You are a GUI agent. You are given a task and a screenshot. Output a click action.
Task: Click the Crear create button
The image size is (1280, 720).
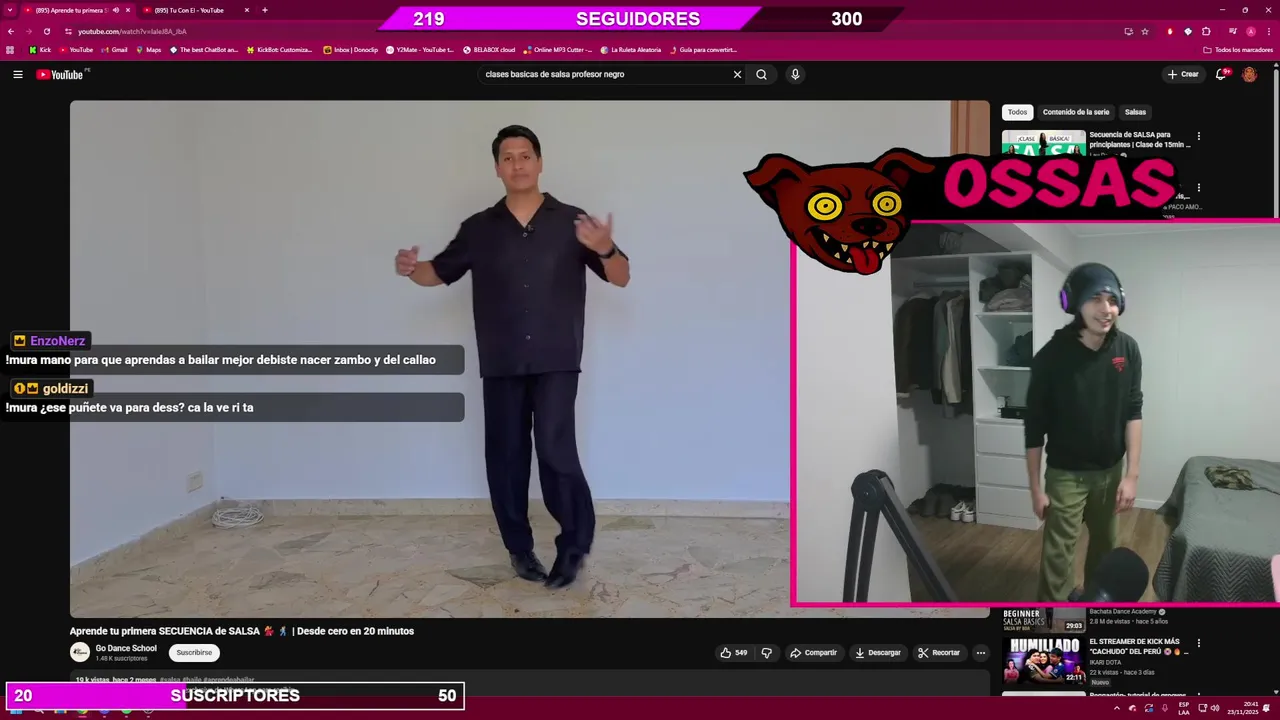[x=1183, y=74]
